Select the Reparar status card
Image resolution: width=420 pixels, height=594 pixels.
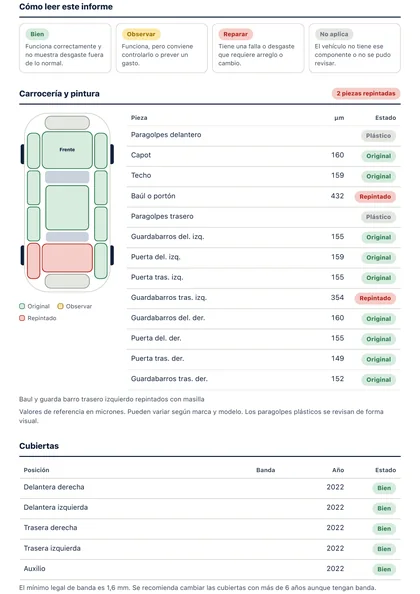coord(258,48)
